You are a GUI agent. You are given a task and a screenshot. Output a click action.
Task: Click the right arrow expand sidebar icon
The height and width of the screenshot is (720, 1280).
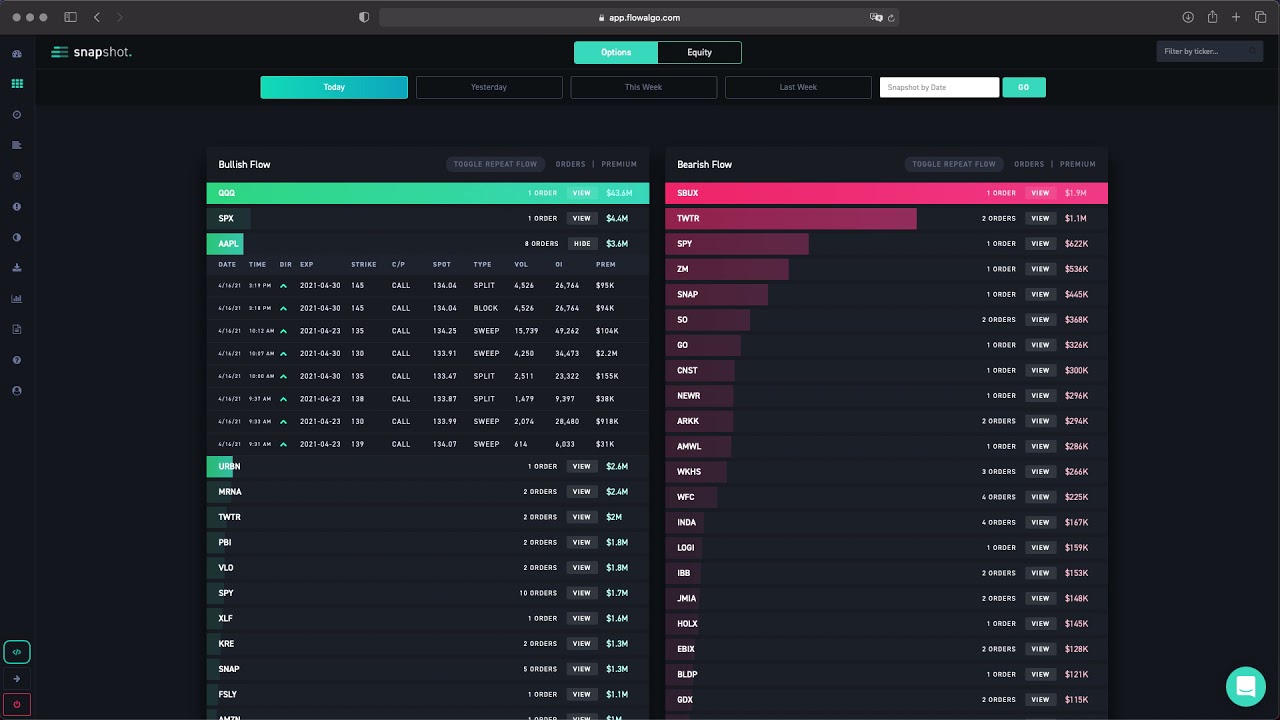[17, 679]
